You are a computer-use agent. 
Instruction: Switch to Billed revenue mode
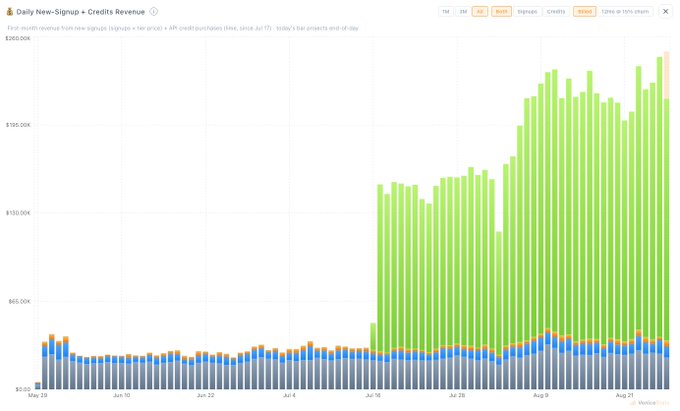[584, 12]
